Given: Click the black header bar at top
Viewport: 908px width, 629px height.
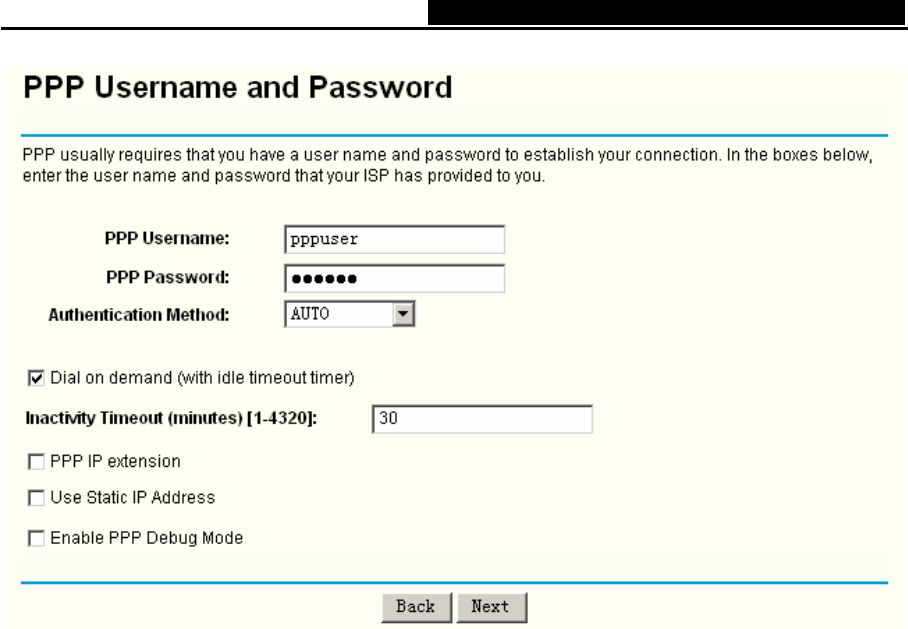Looking at the screenshot, I should [666, 12].
